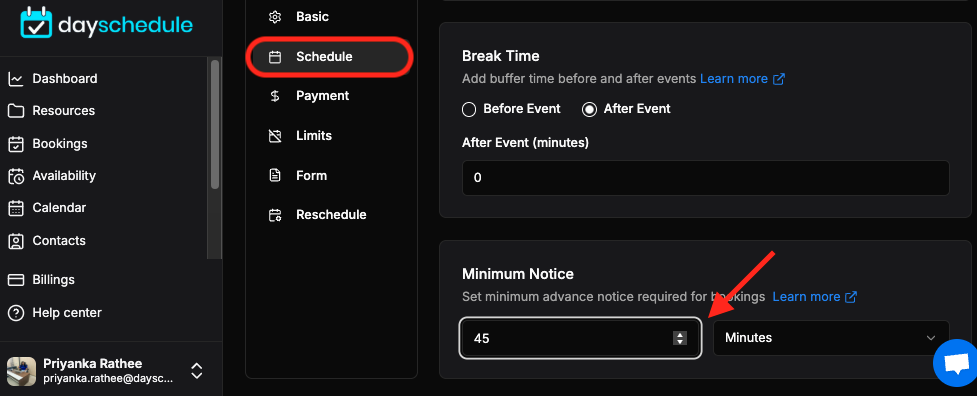The width and height of the screenshot is (977, 396).
Task: Click the Billings card icon
Action: pyautogui.click(x=16, y=280)
